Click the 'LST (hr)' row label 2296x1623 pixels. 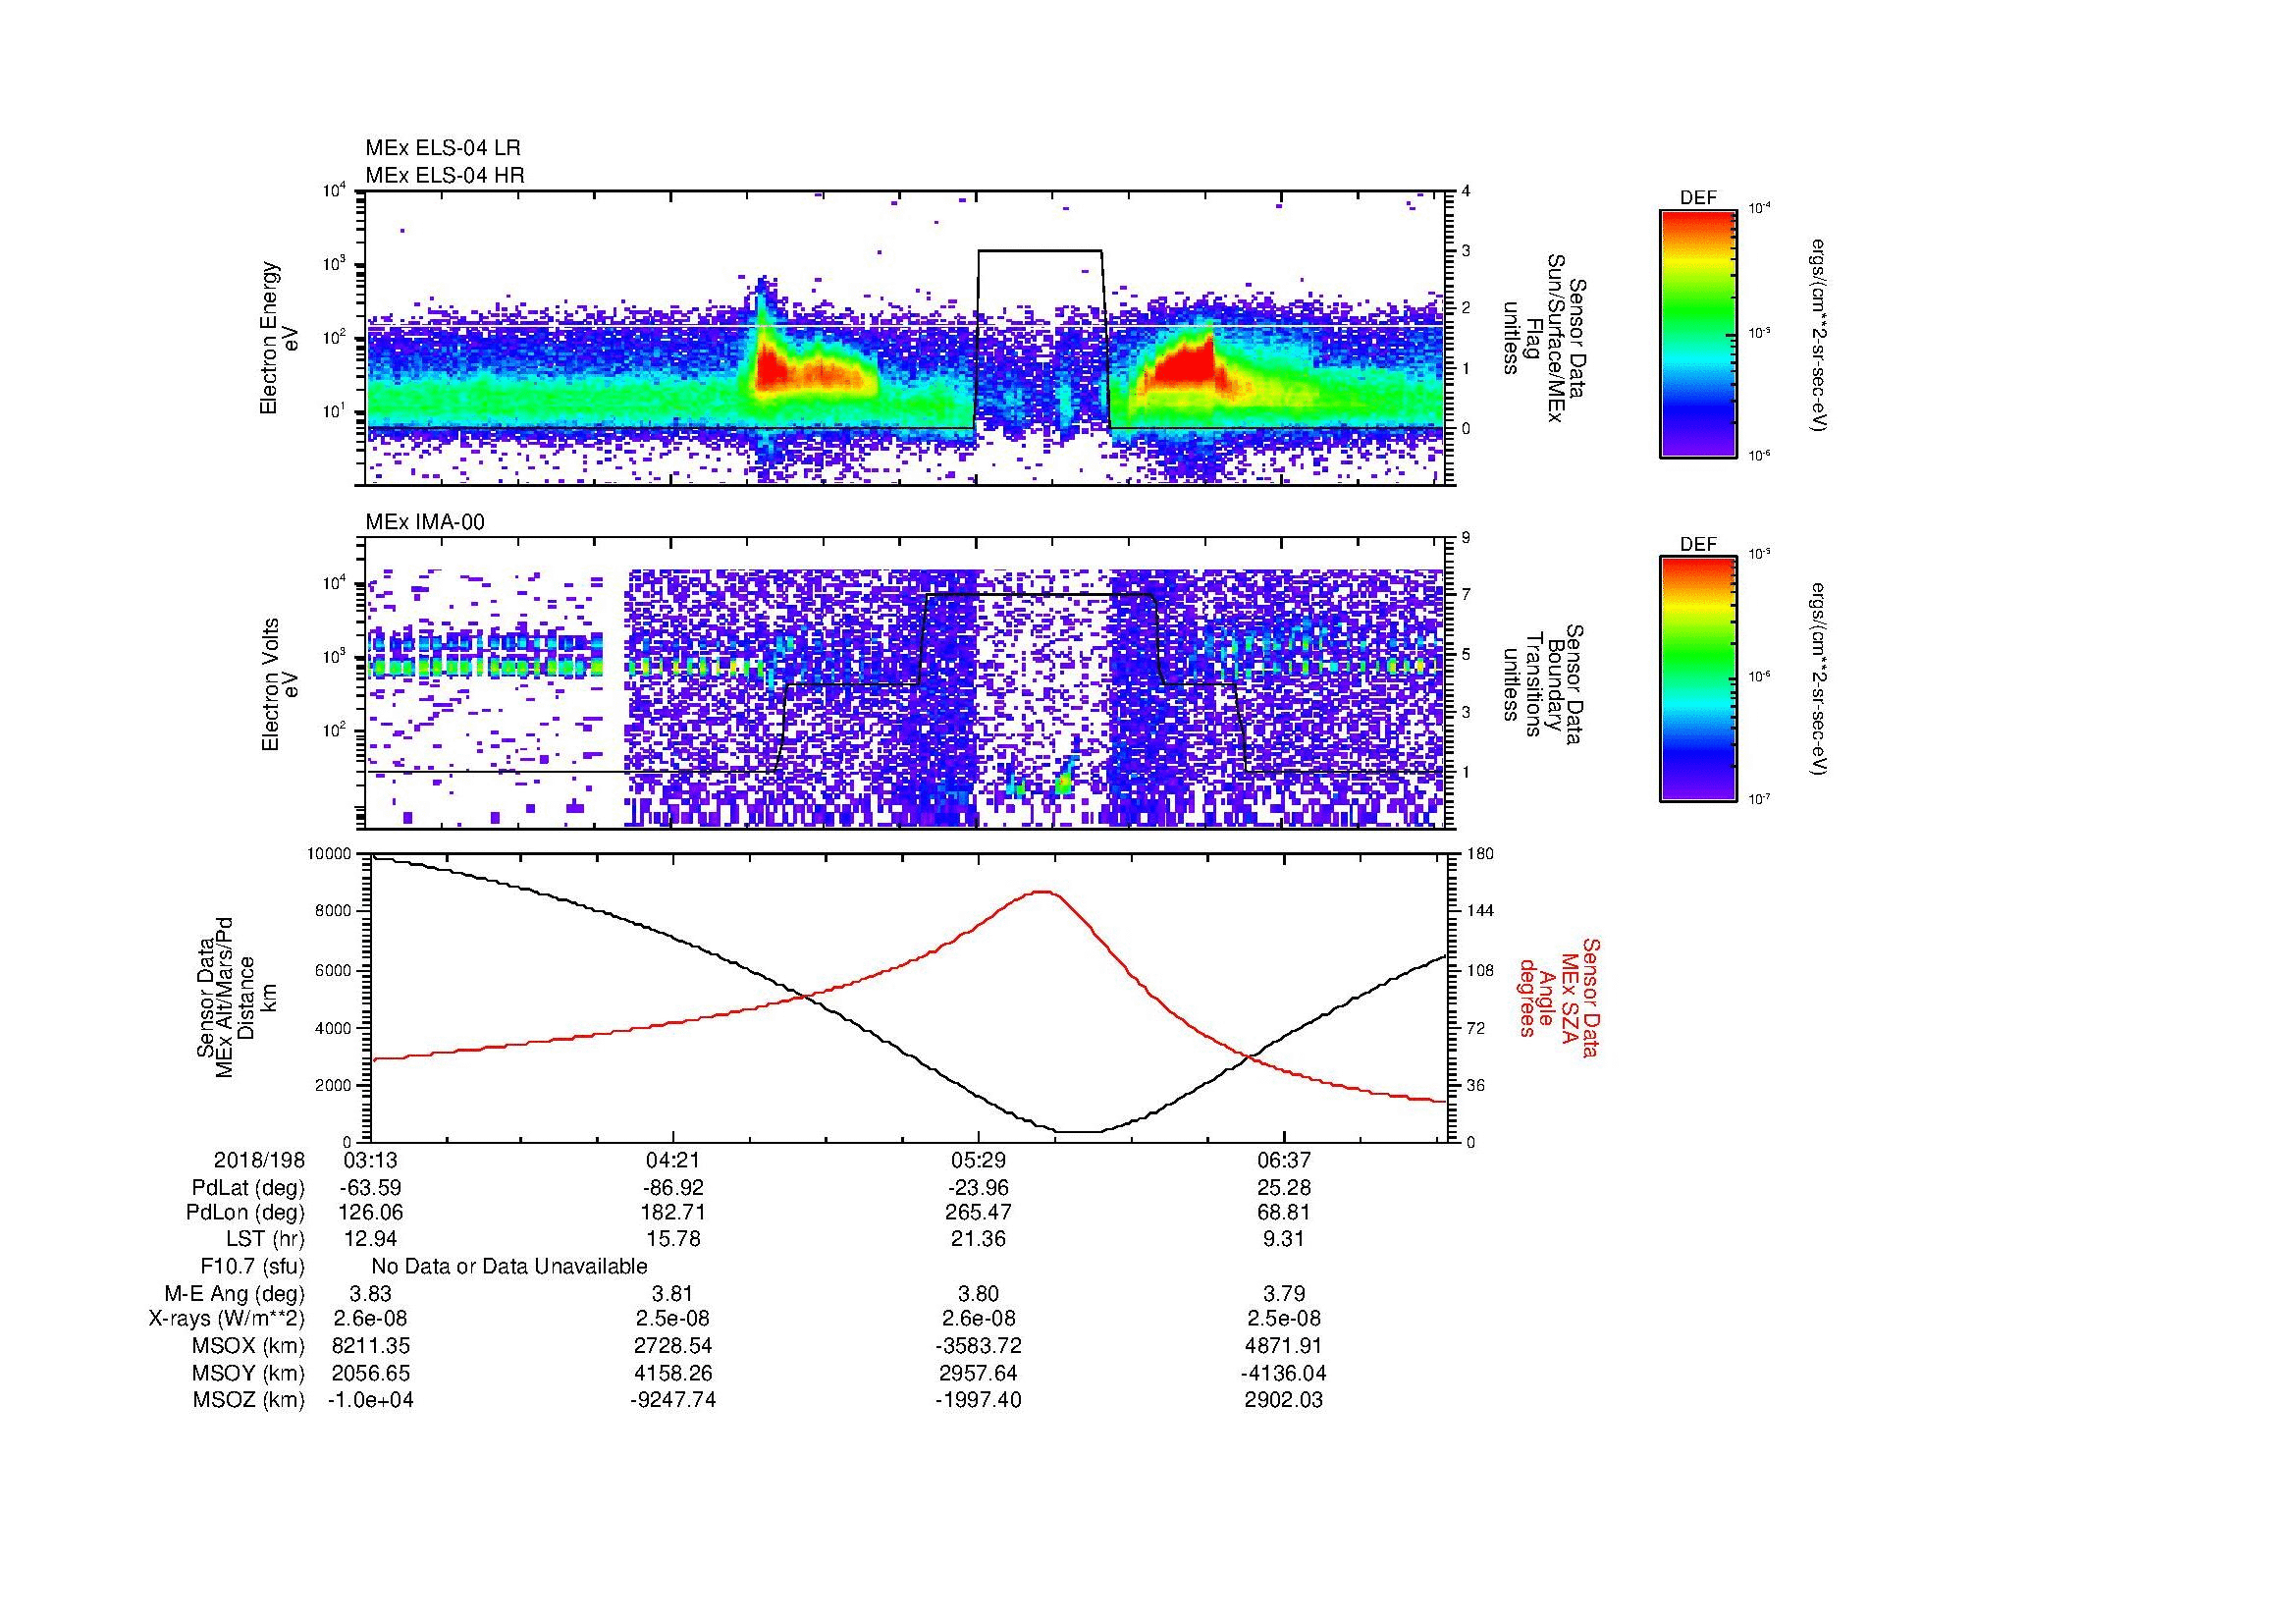tap(265, 1239)
